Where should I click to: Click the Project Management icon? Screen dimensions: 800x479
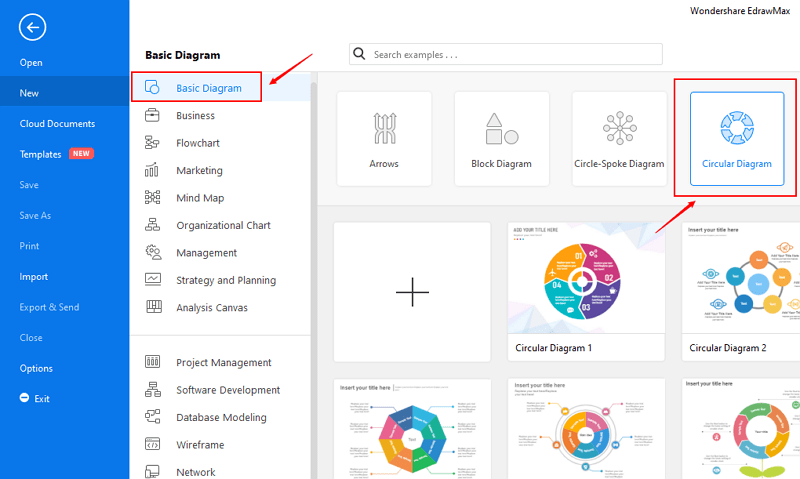[153, 362]
